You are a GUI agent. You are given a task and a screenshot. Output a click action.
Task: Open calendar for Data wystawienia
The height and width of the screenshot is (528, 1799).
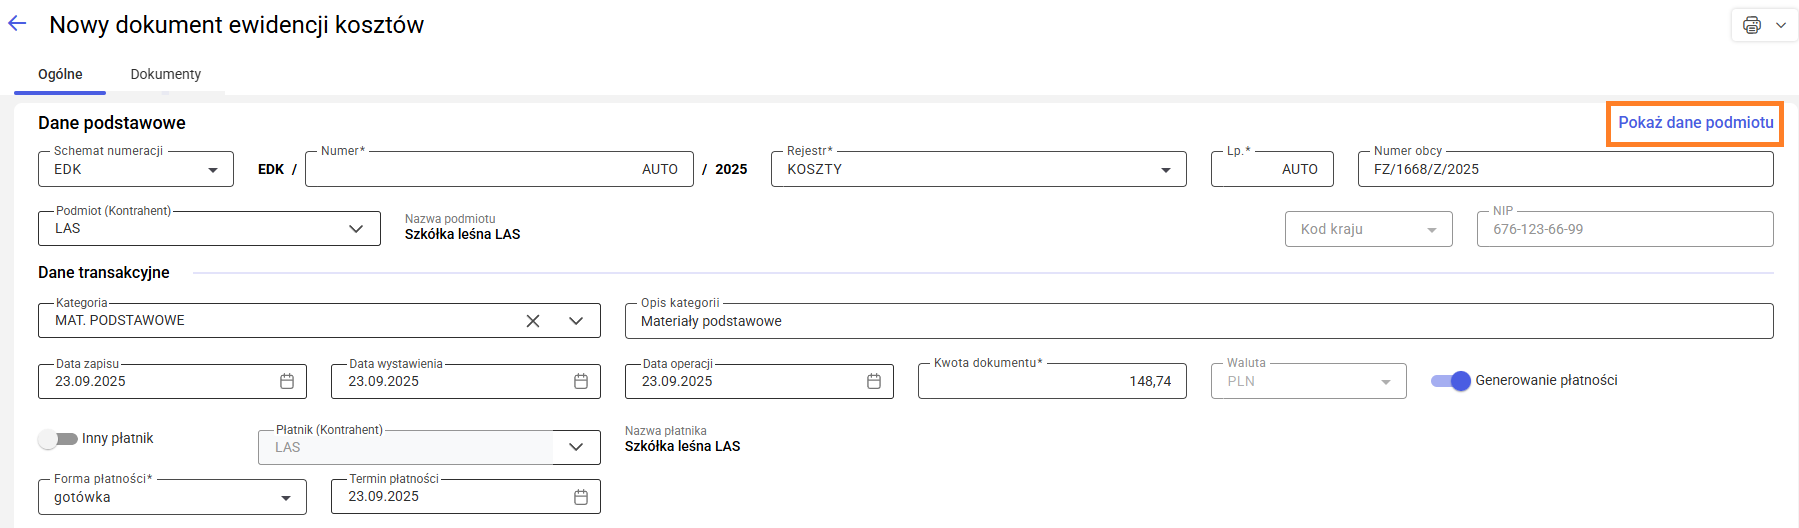[x=581, y=381]
